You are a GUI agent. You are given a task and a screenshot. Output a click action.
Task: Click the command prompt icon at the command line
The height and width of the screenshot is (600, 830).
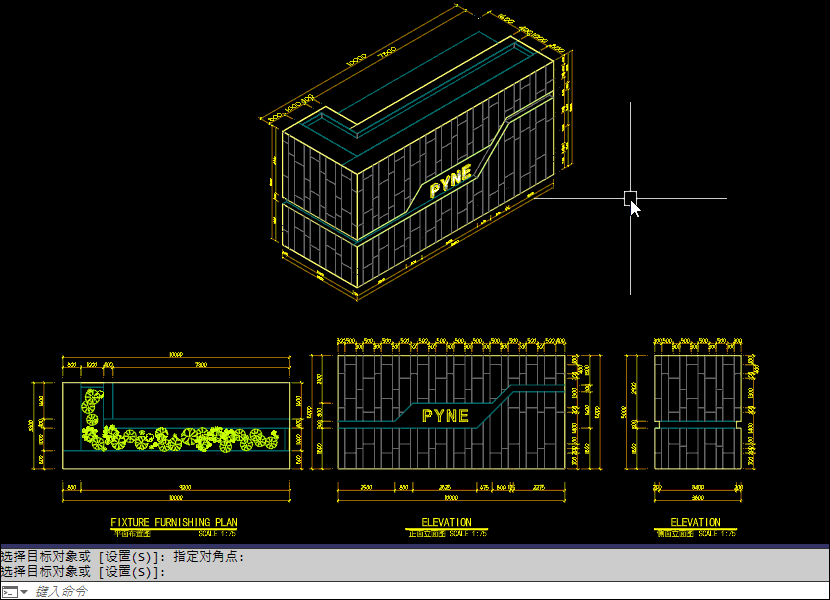pyautogui.click(x=8, y=592)
